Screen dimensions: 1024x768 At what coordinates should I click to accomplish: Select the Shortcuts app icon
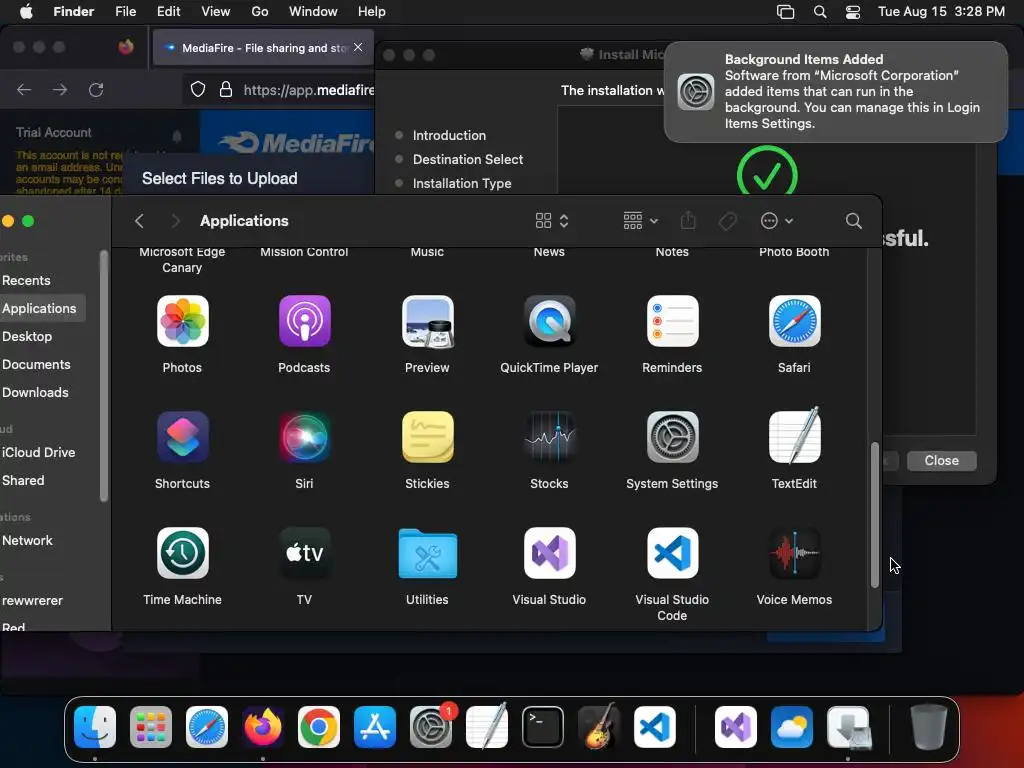(x=182, y=437)
